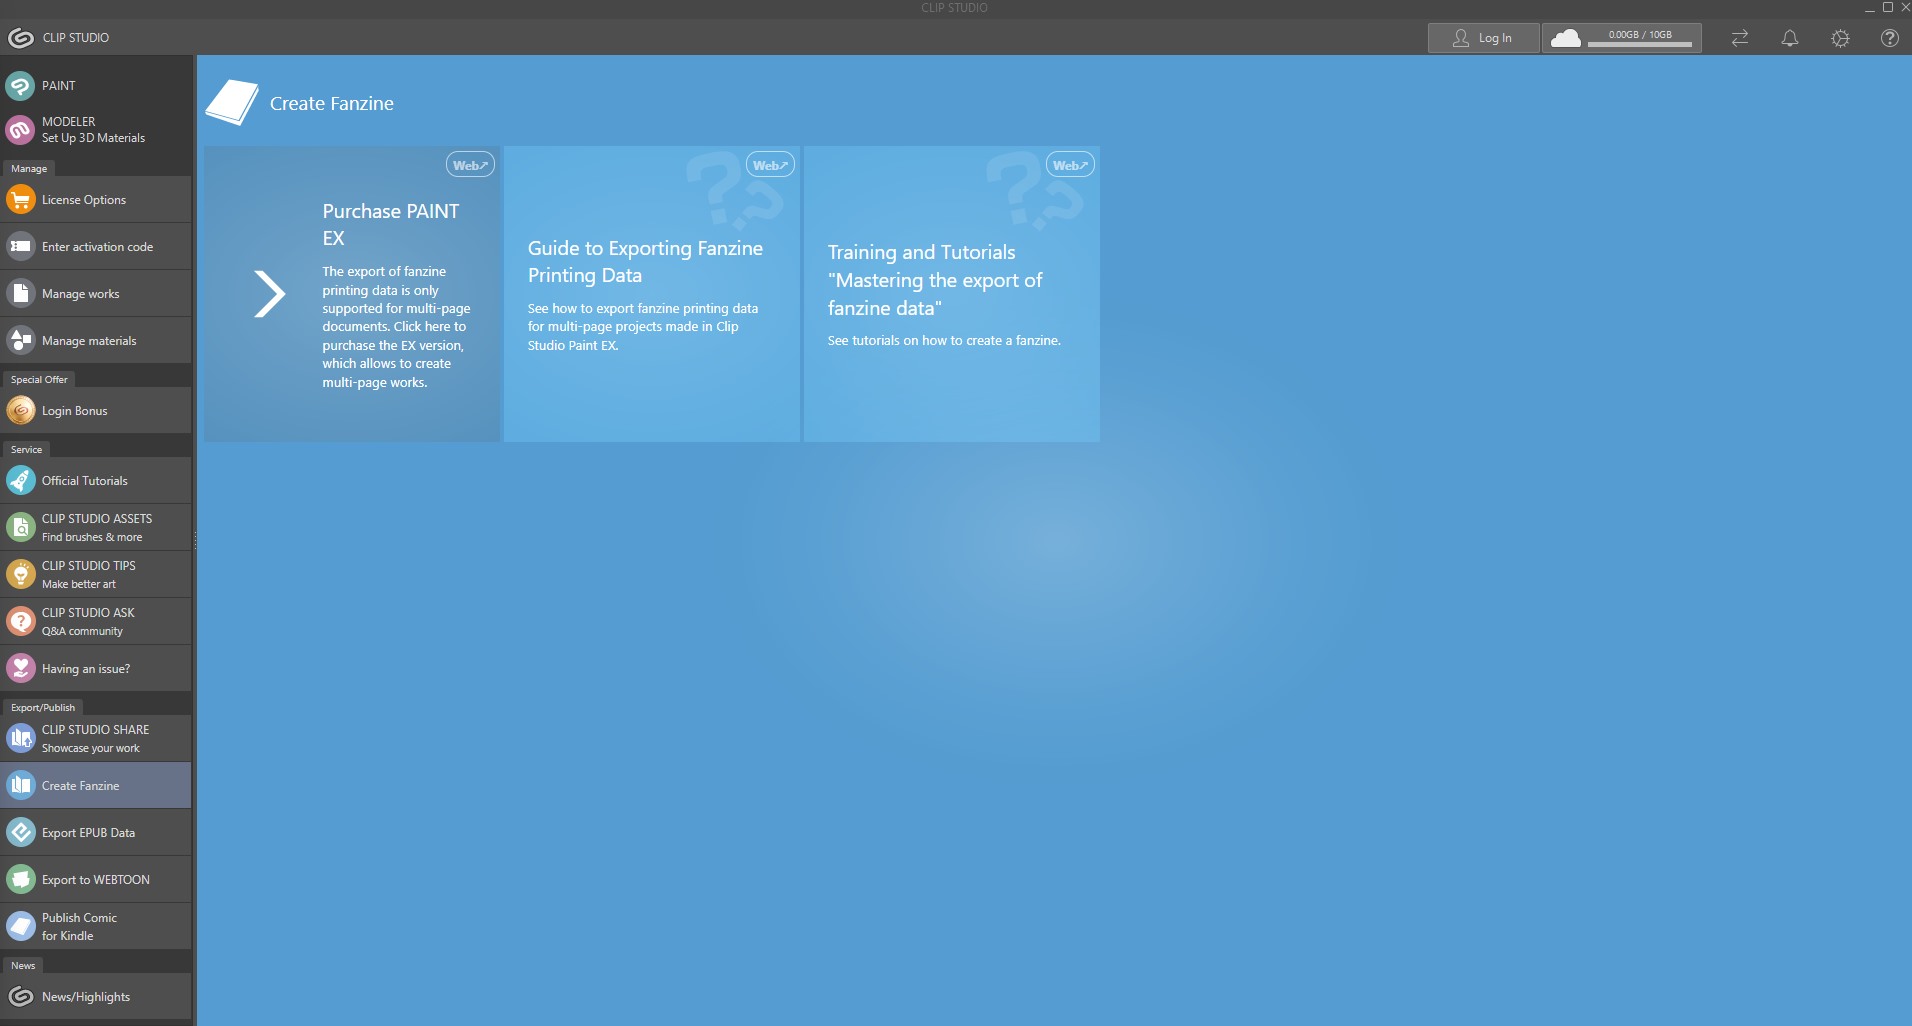
Task: Click the News section label
Action: pyautogui.click(x=23, y=966)
